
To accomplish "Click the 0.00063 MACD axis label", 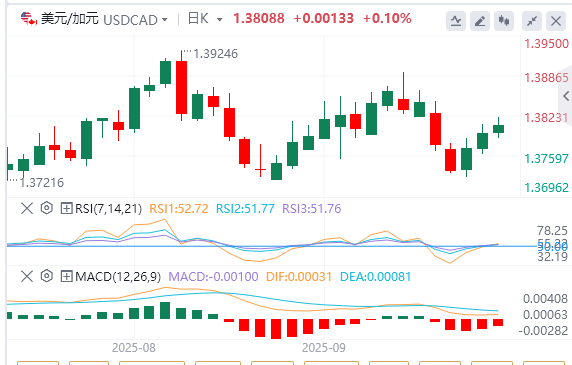I will (546, 315).
